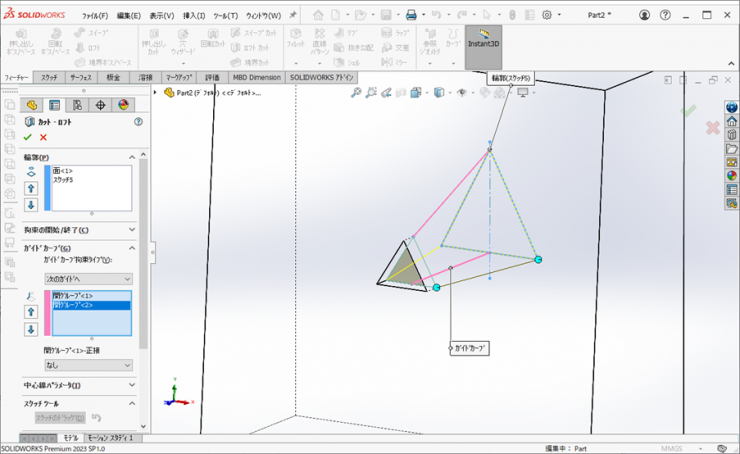740x454 pixels.
Task: Click the green OK checkmark in Cut-Loft panel
Action: point(28,137)
